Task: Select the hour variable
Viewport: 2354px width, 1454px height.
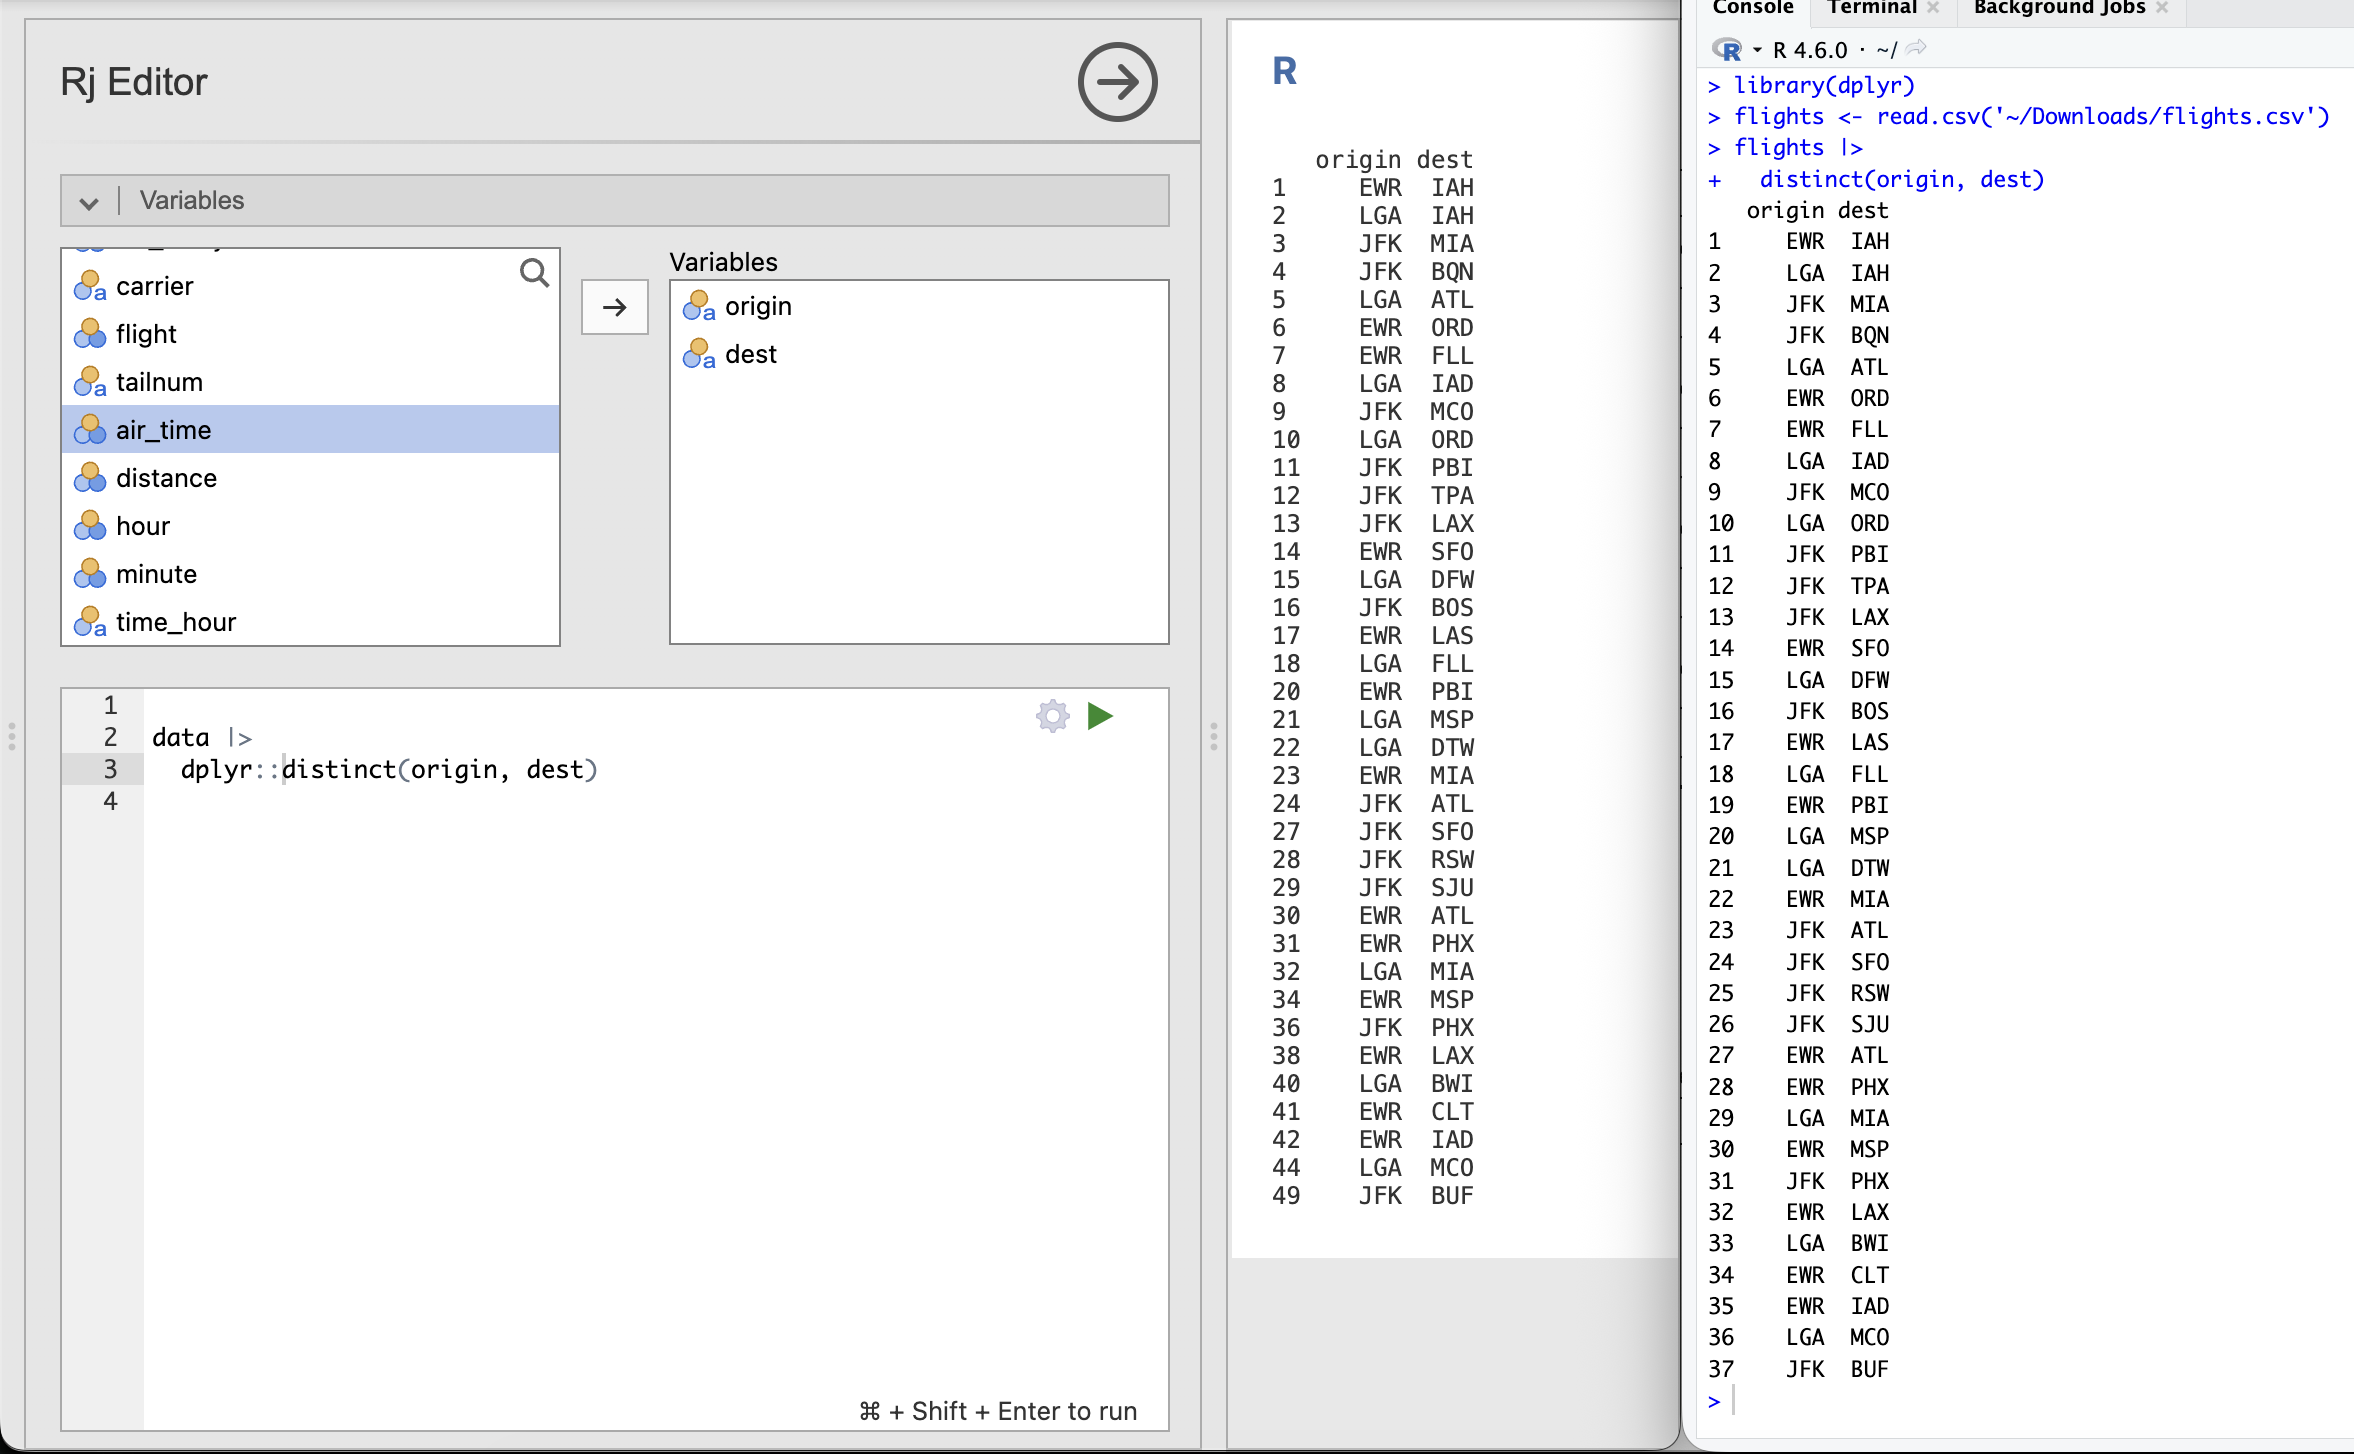Action: (x=310, y=526)
